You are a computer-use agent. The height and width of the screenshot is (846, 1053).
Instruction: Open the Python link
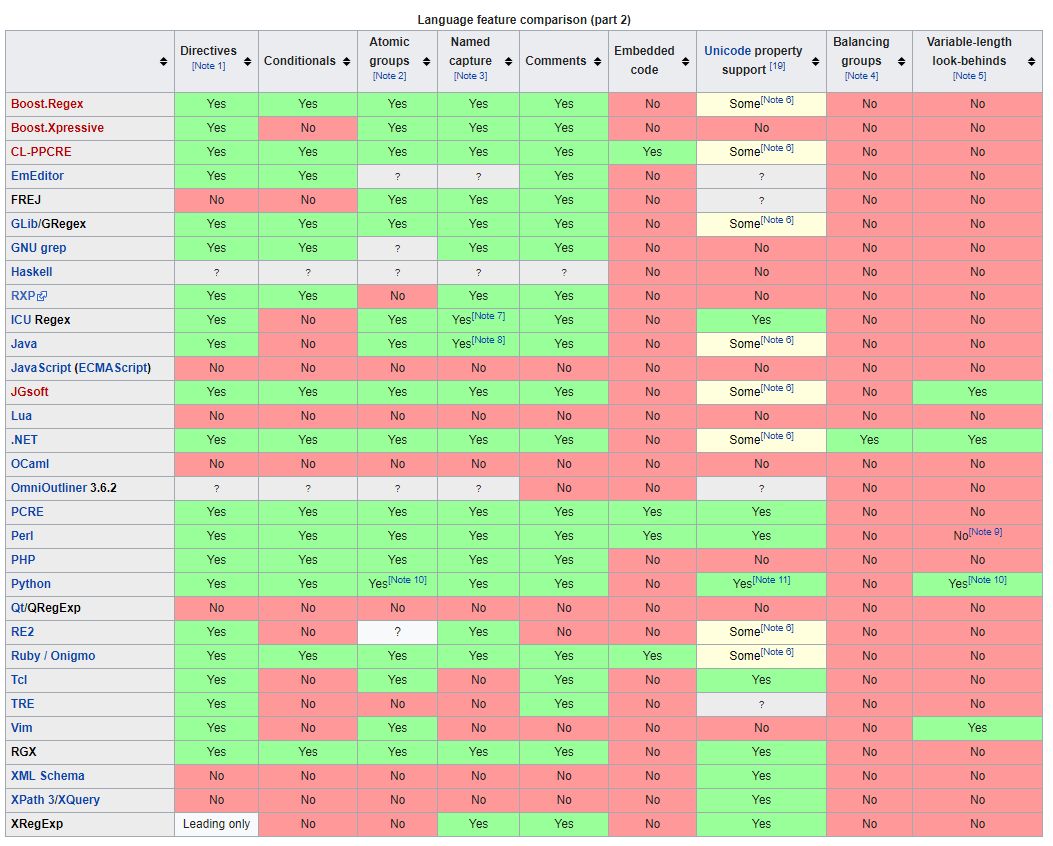click(31, 583)
